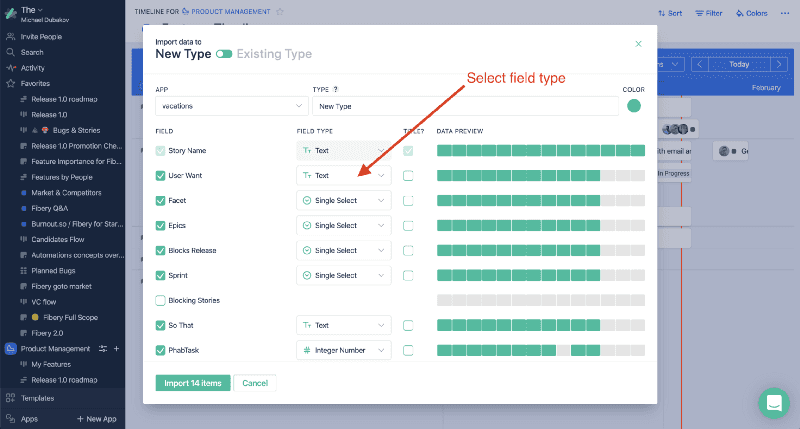
Task: Mark User Want as title field
Action: click(408, 175)
